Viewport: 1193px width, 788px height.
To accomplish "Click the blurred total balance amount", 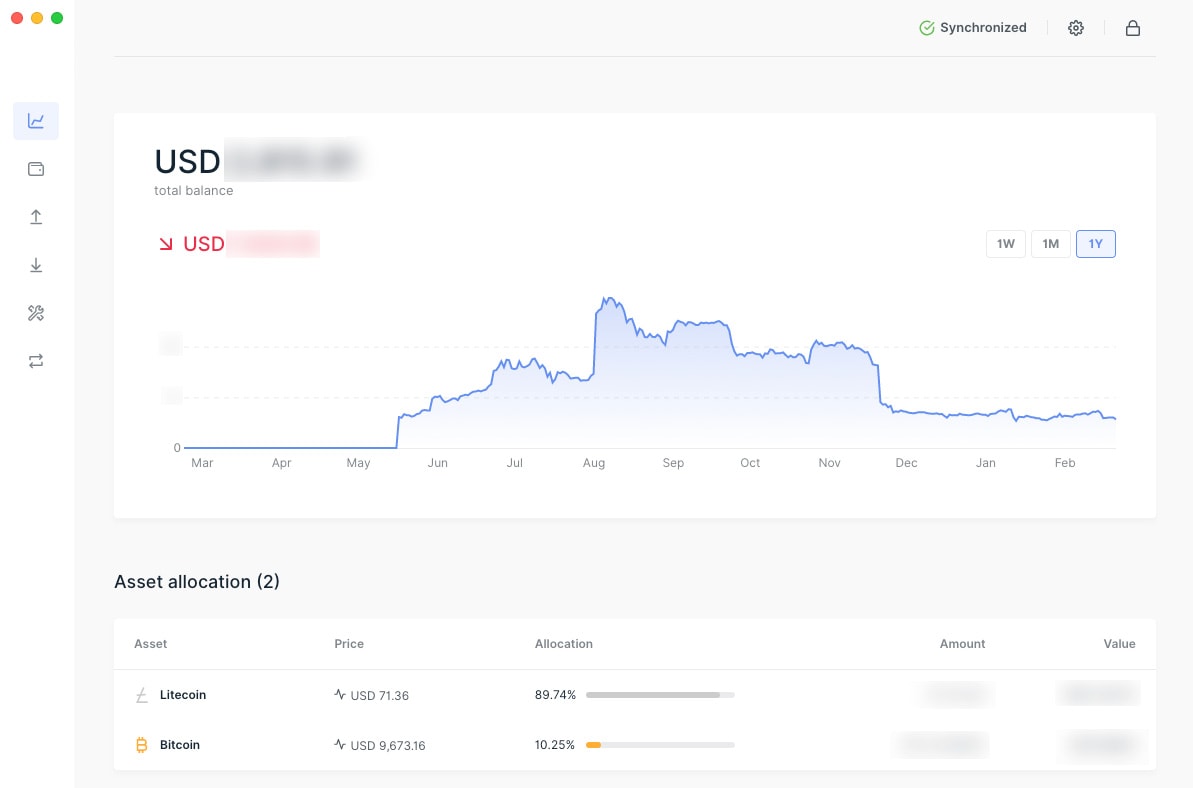I will (290, 161).
